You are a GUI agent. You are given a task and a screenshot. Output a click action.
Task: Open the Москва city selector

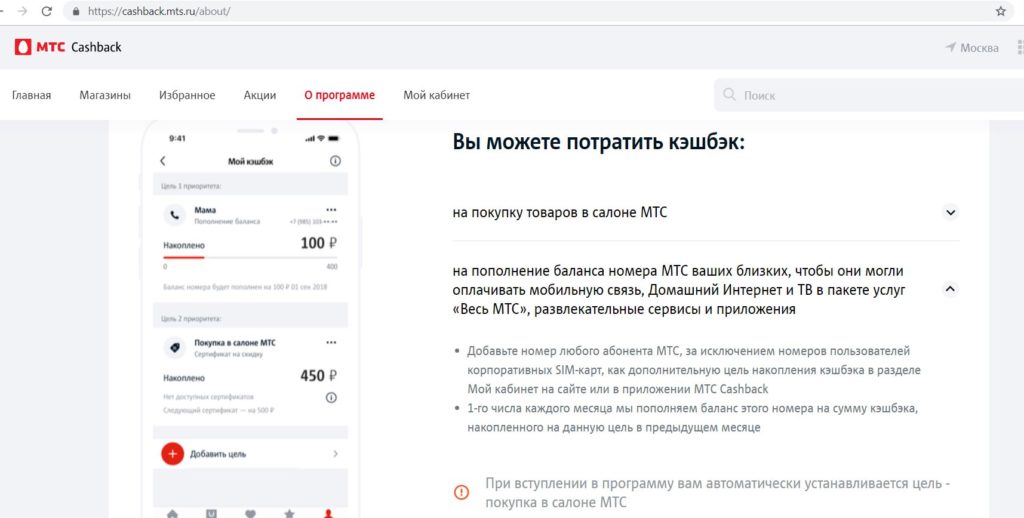click(972, 48)
